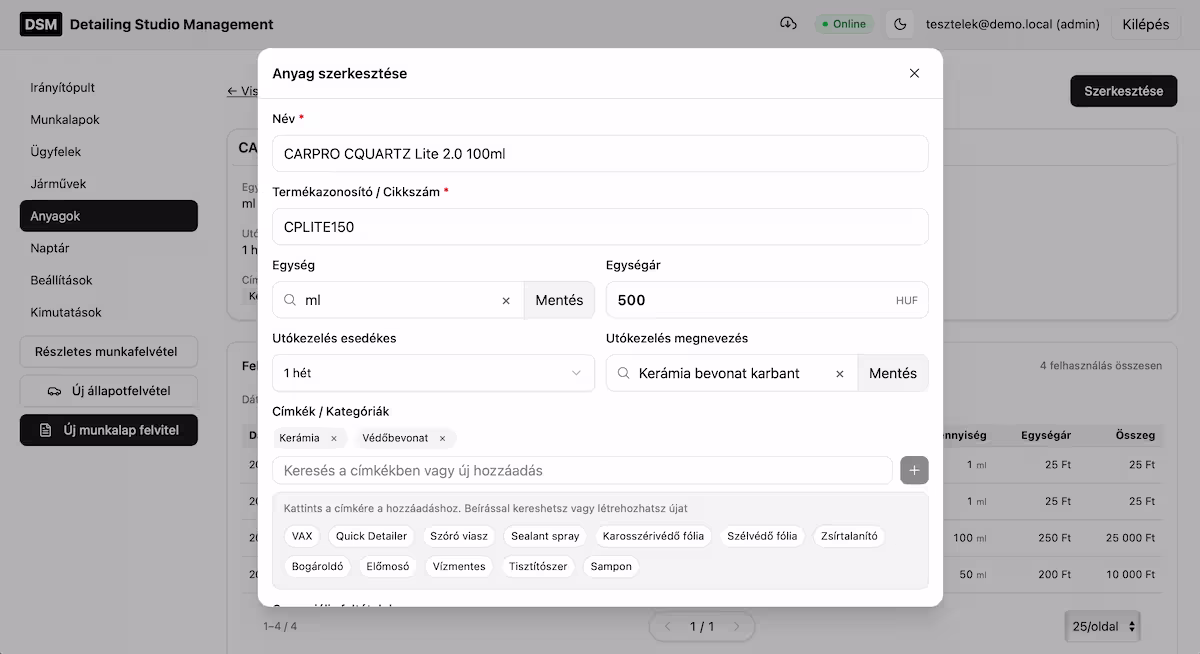Image resolution: width=1200 pixels, height=654 pixels.
Task: Click Új állapotfelvétel button
Action: point(109,391)
